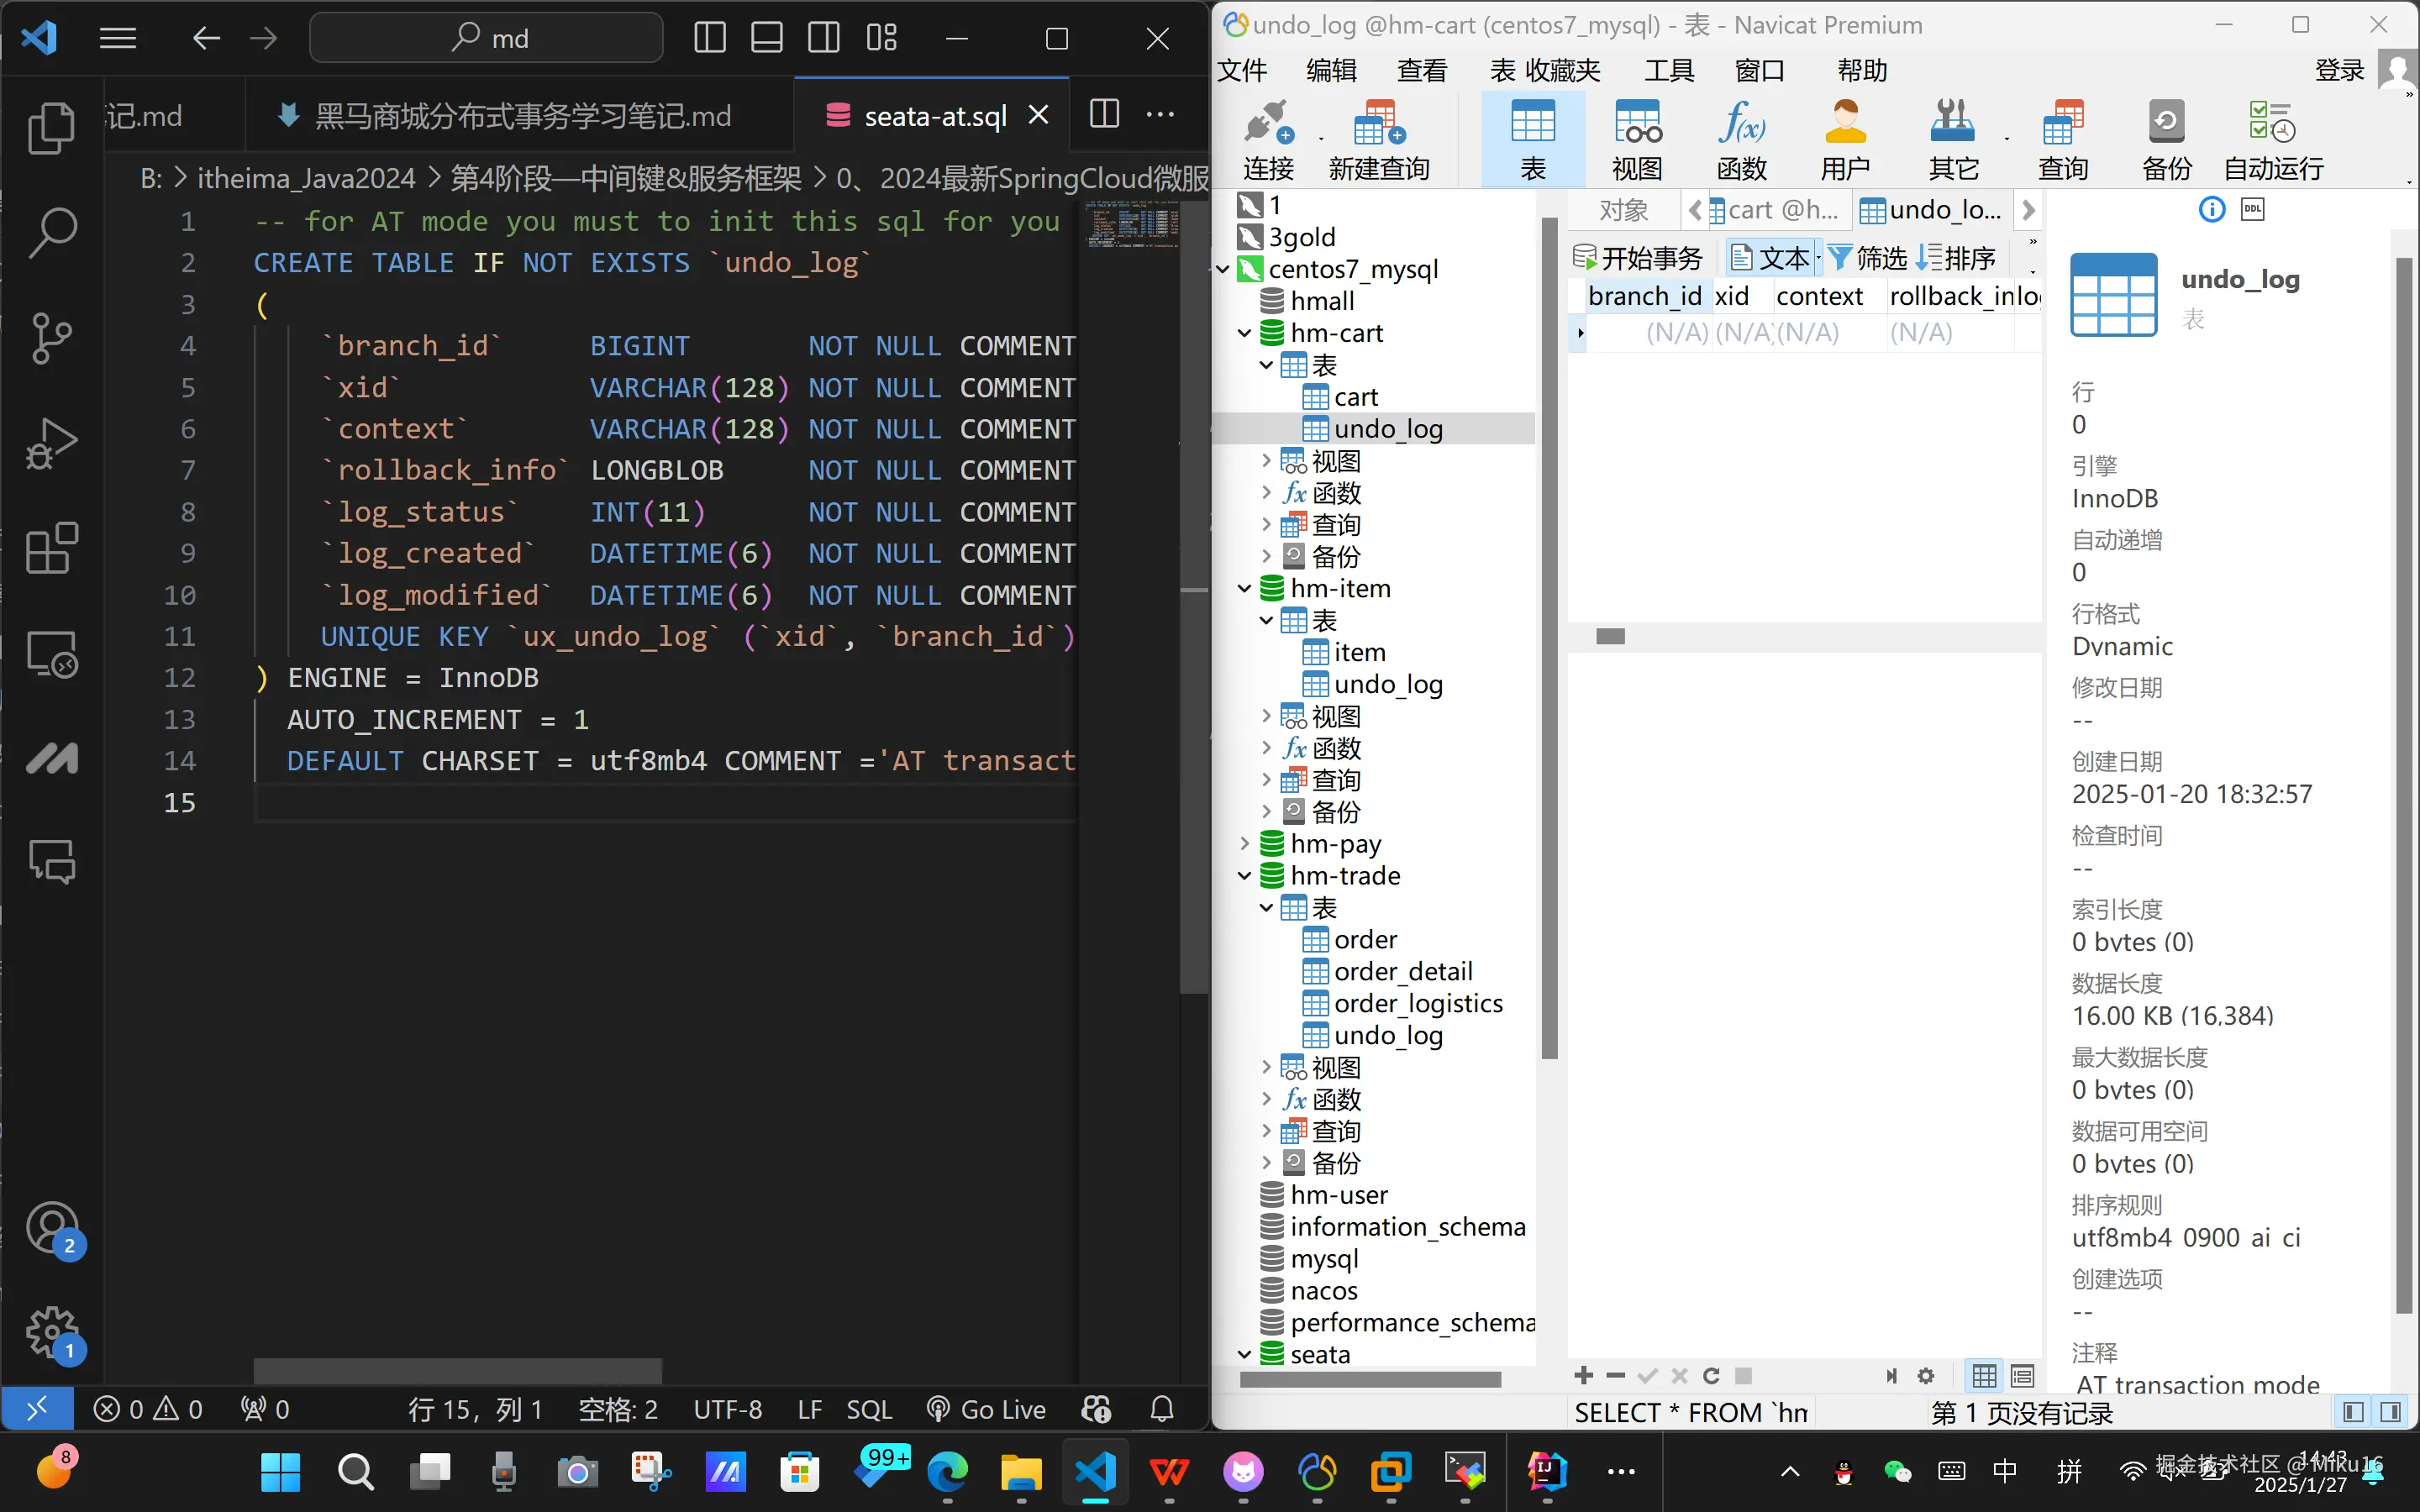Expand the 视图 node under hm-item
The width and height of the screenshot is (2420, 1512).
1266,716
